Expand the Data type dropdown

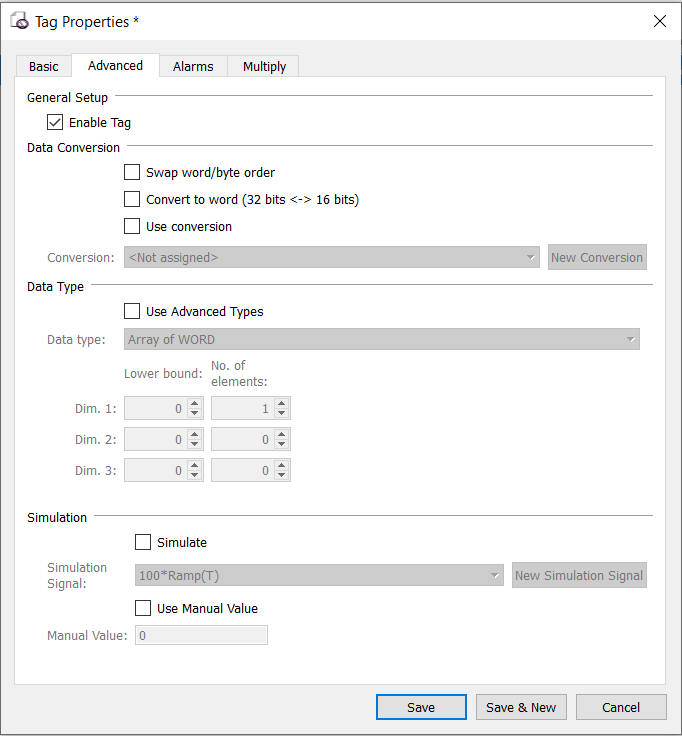(382, 339)
